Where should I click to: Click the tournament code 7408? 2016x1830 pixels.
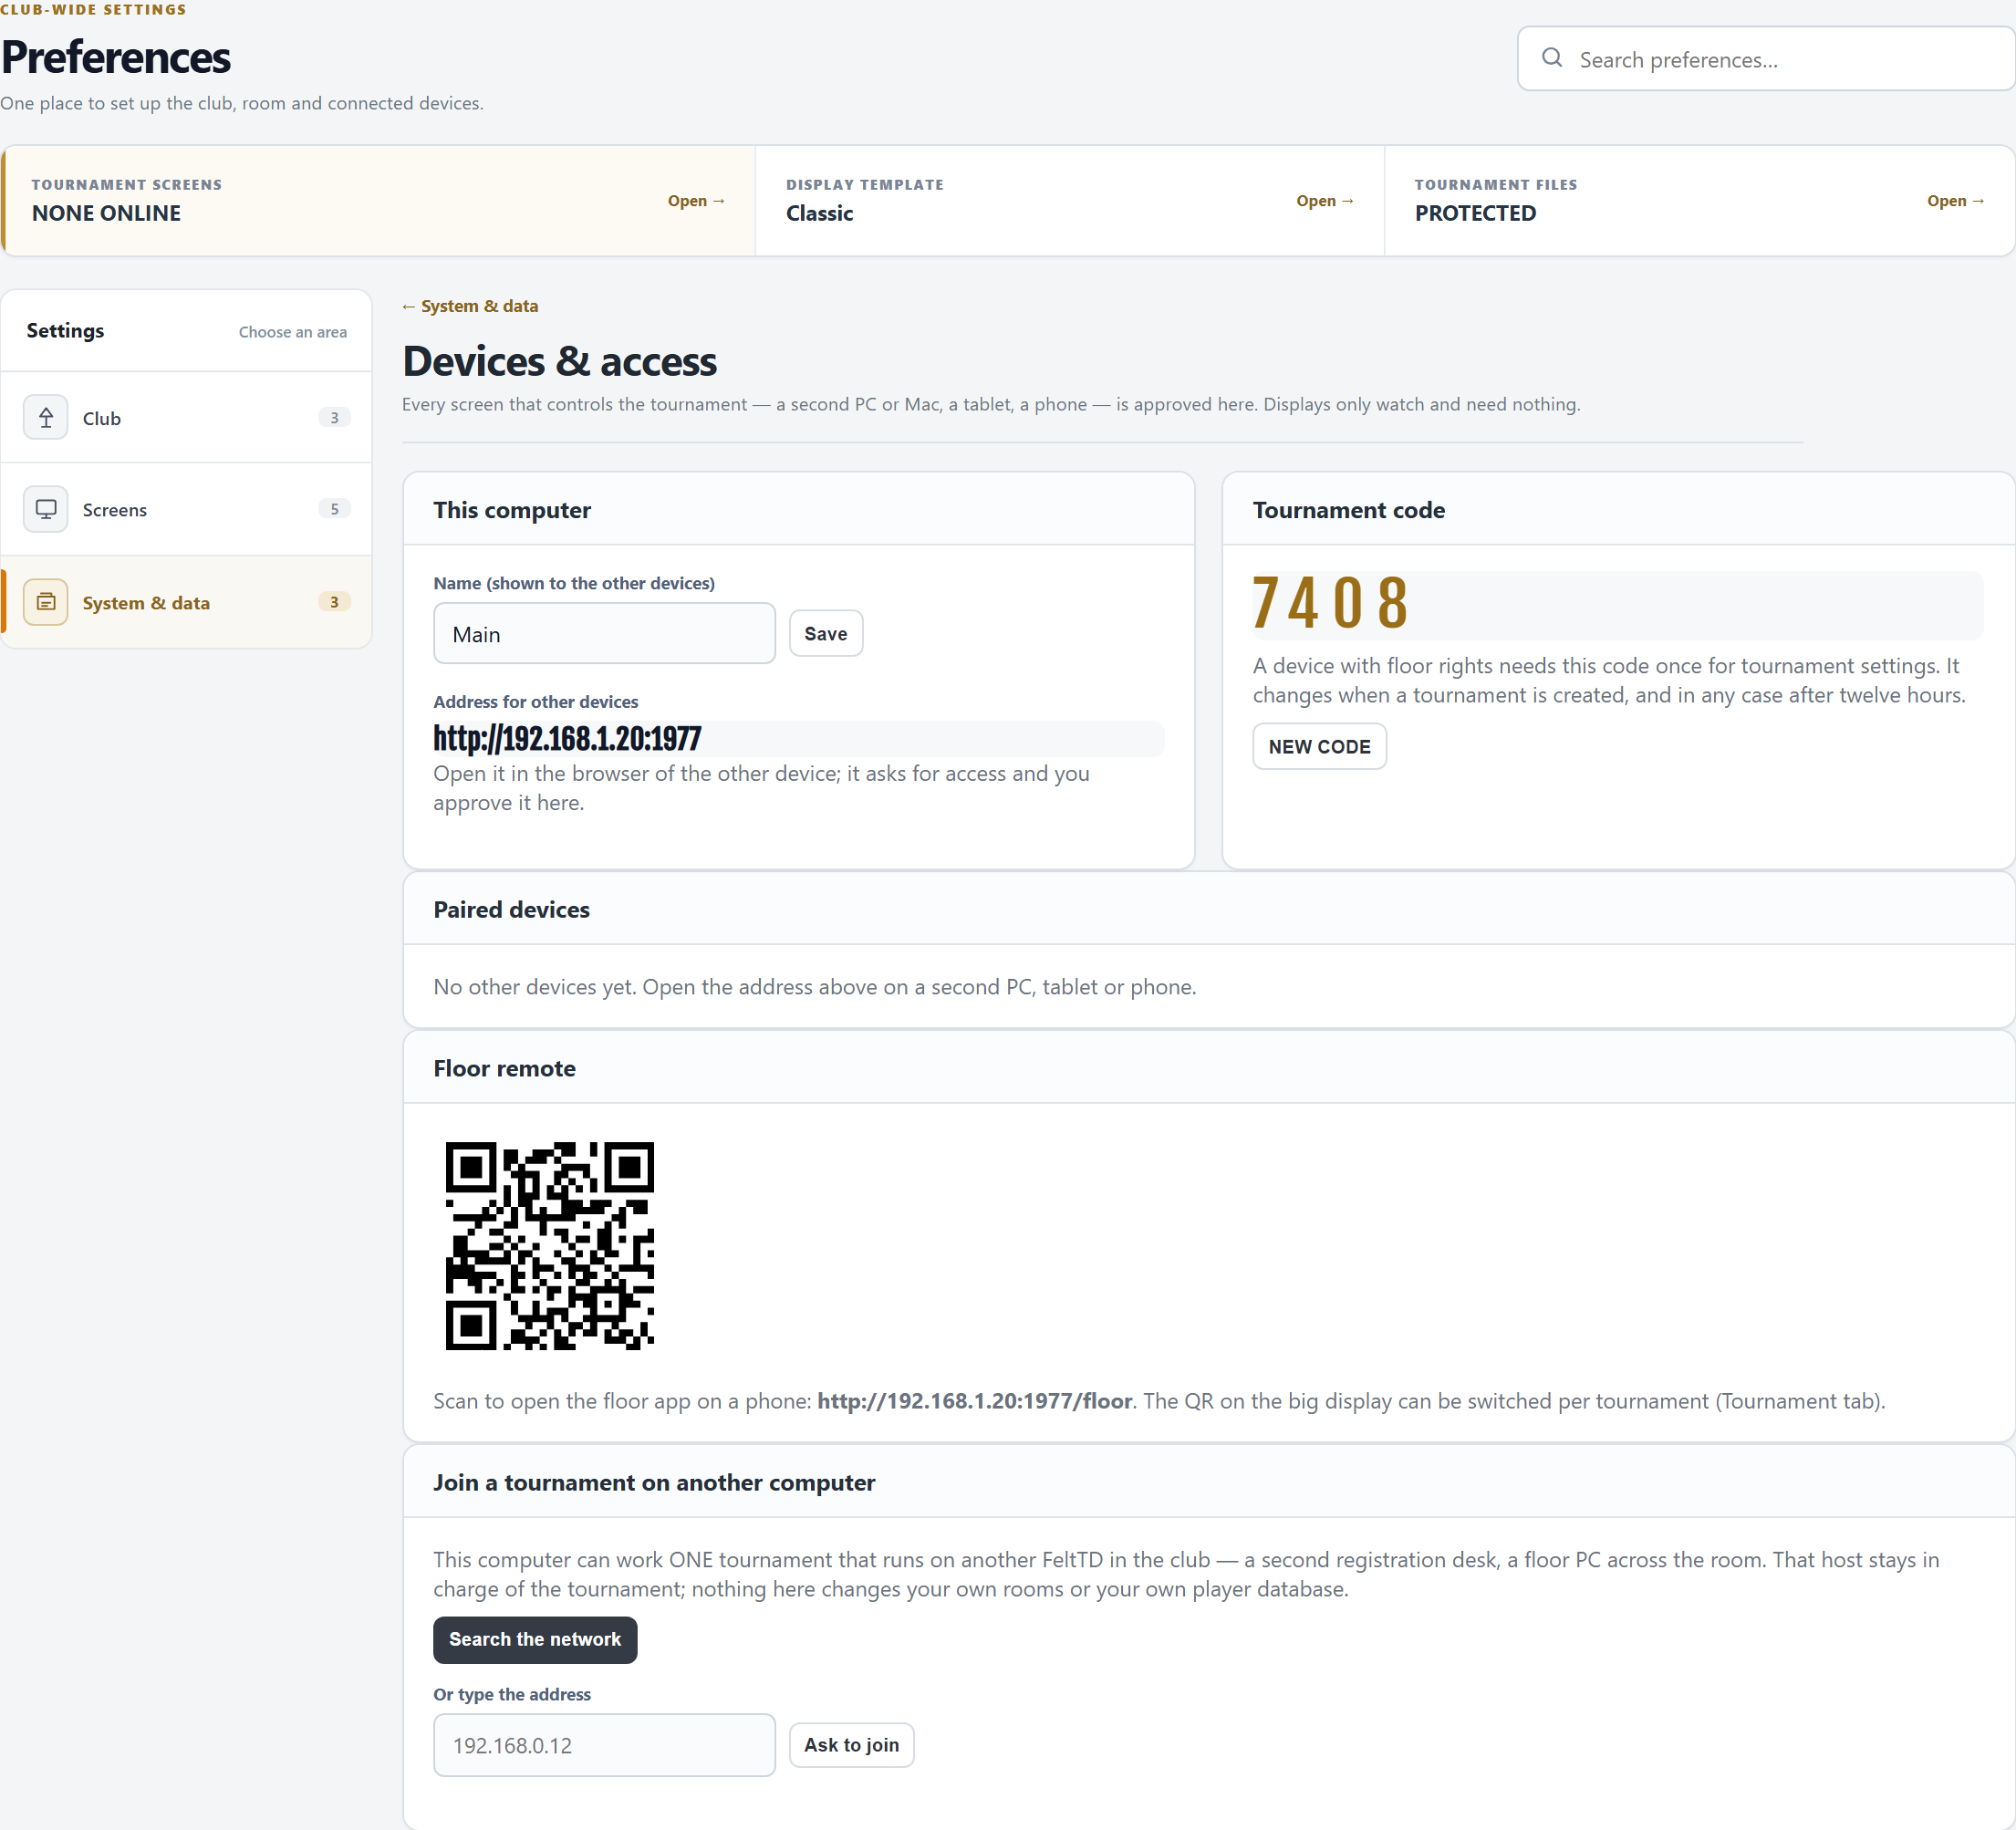(x=1331, y=604)
